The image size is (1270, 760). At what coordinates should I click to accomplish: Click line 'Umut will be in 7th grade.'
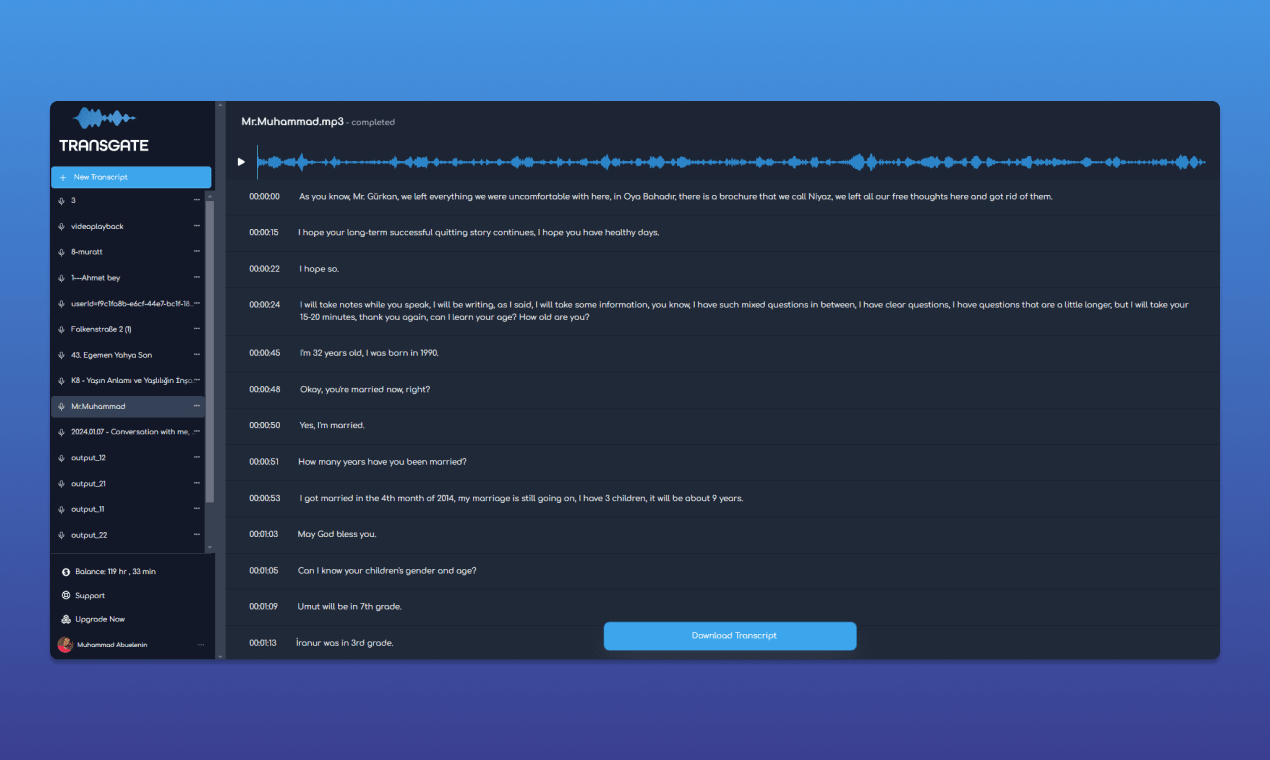[350, 607]
